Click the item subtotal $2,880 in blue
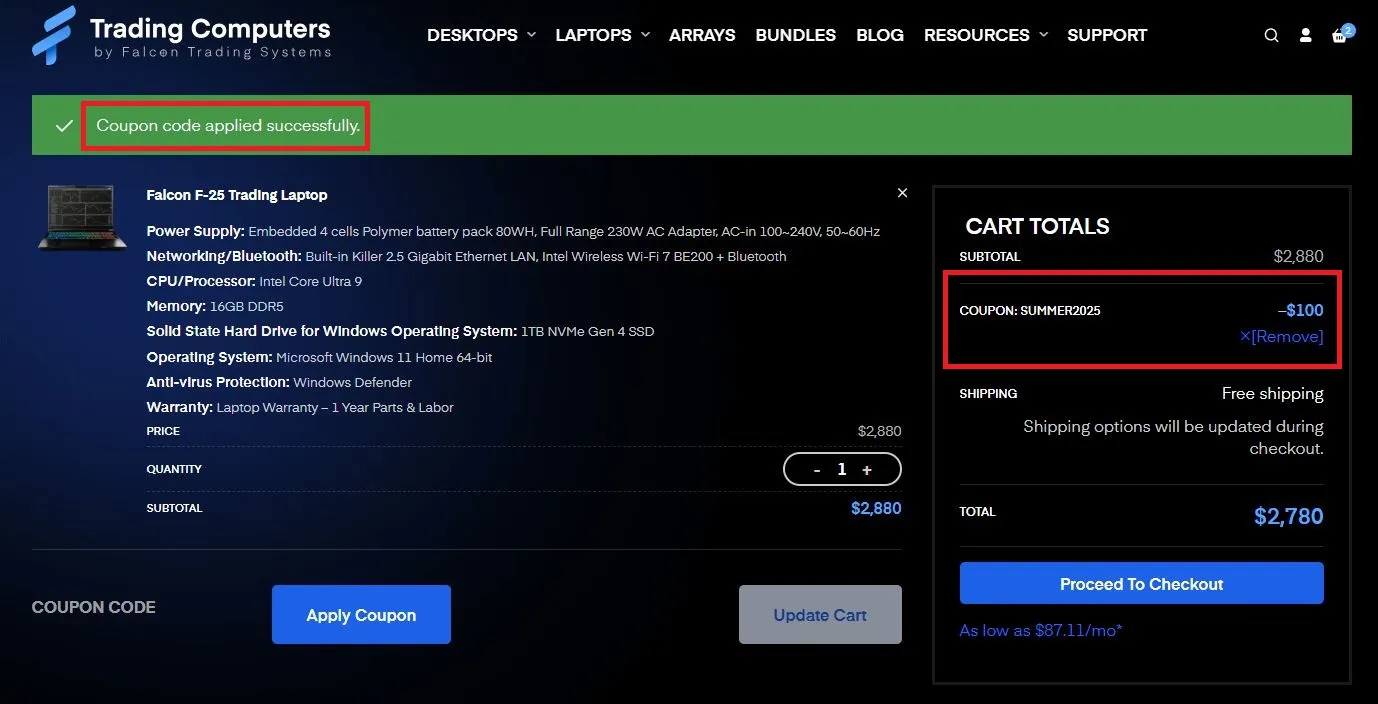Screen dimensions: 1378x704 876,508
